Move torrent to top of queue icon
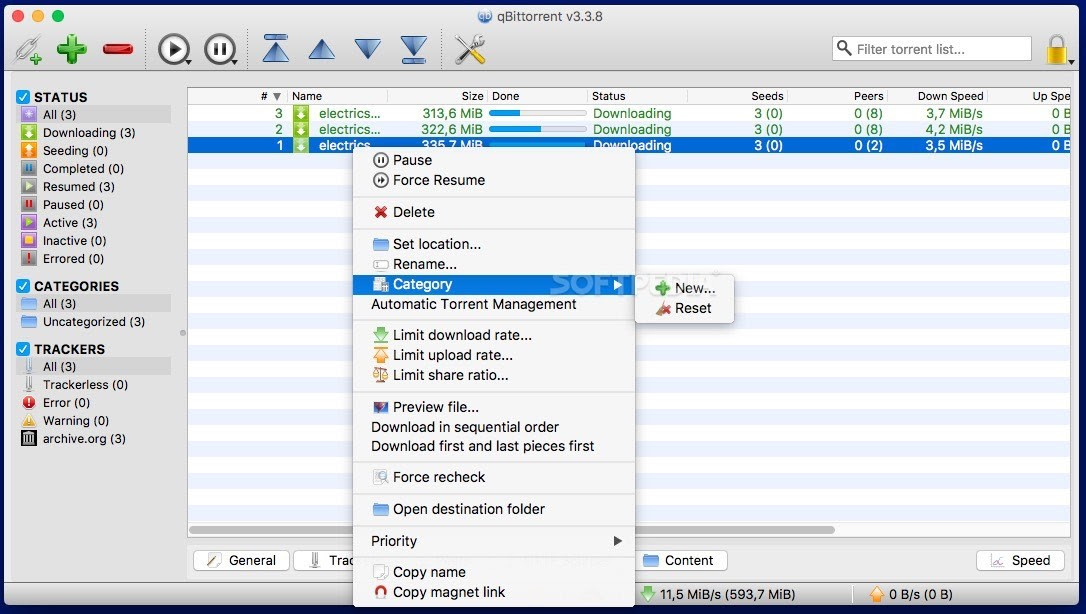This screenshot has width=1086, height=614. (276, 48)
